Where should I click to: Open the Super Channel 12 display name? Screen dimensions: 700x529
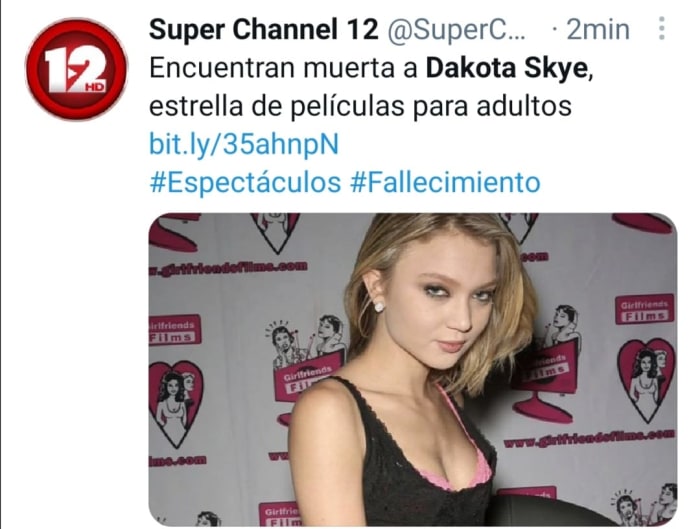tap(263, 30)
